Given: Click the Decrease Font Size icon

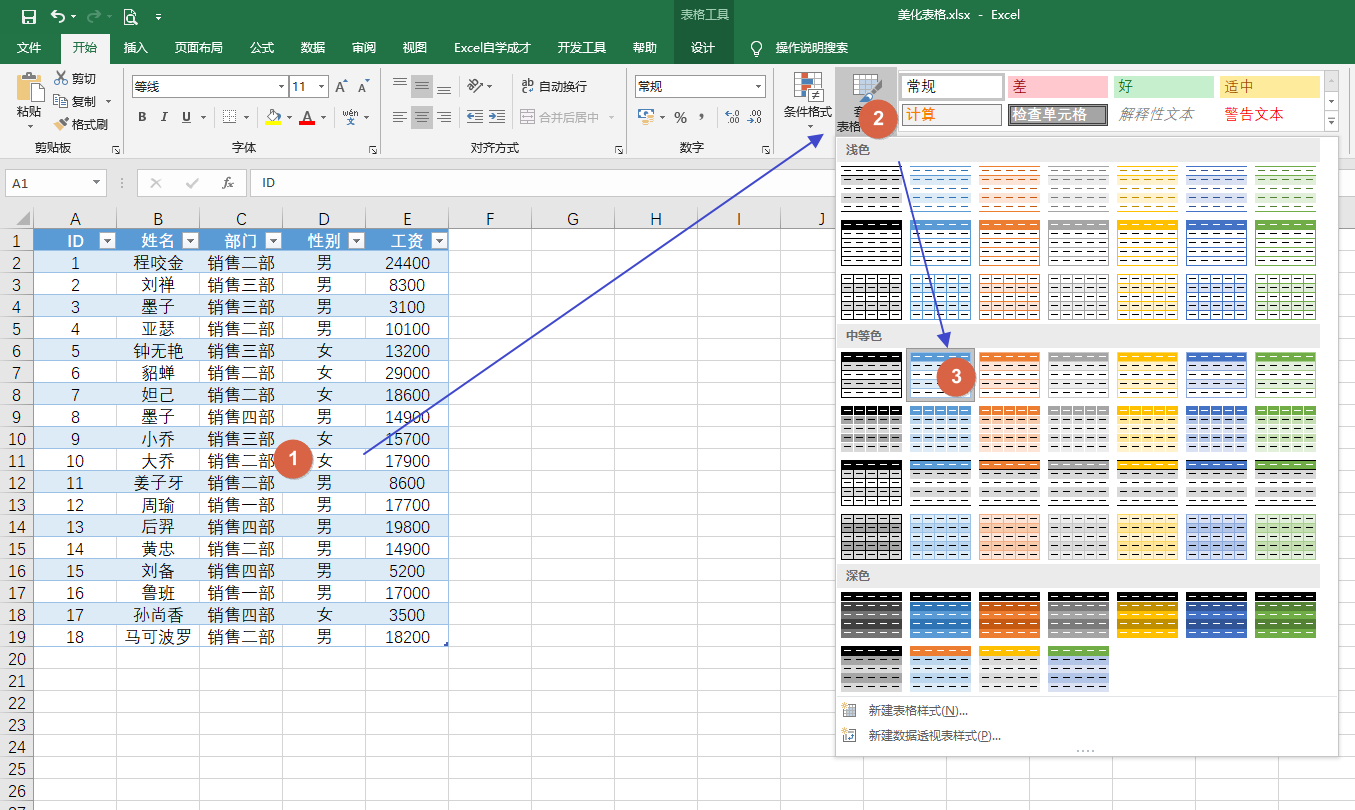Looking at the screenshot, I should (362, 87).
